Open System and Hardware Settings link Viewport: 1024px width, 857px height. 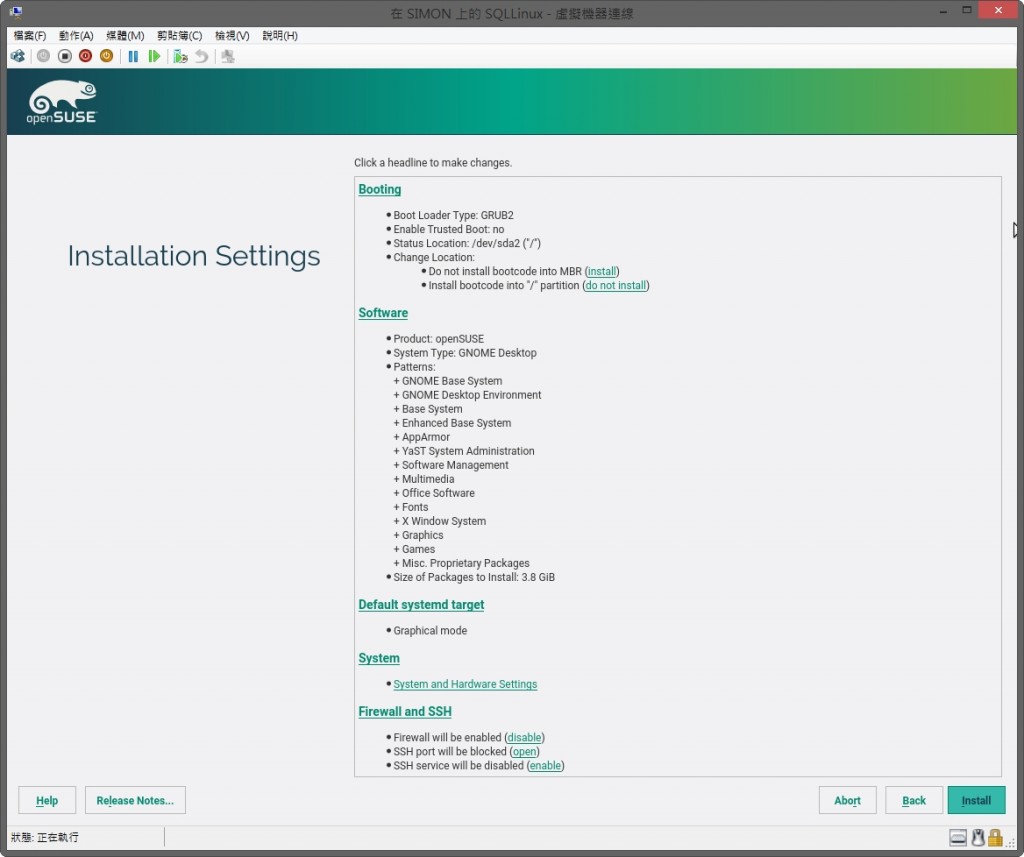(465, 684)
